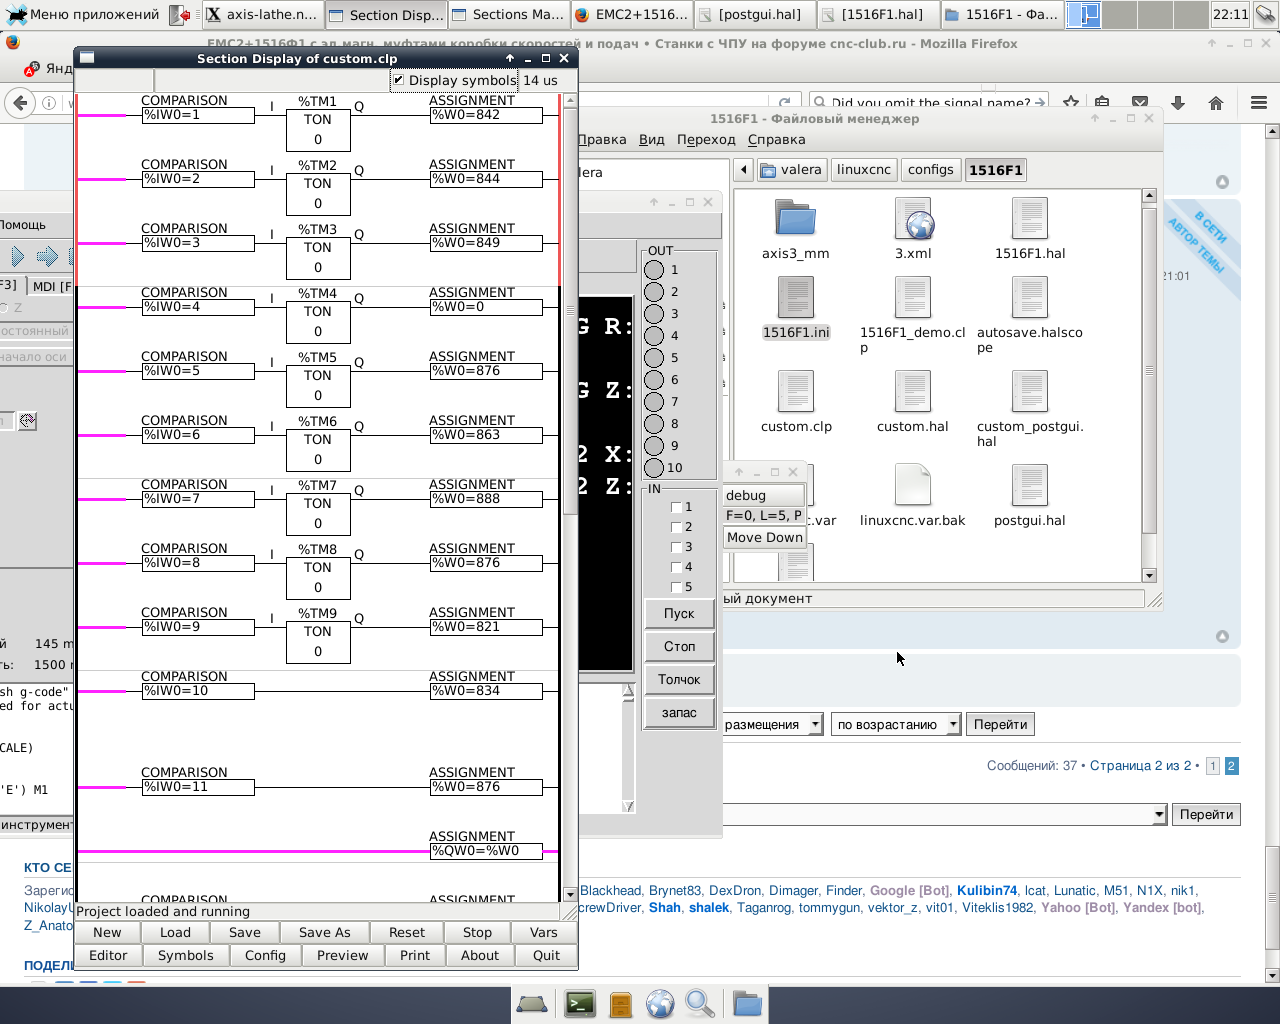Click the %QW0=%W0 assignment field
This screenshot has width=1280, height=1024.
[x=486, y=851]
